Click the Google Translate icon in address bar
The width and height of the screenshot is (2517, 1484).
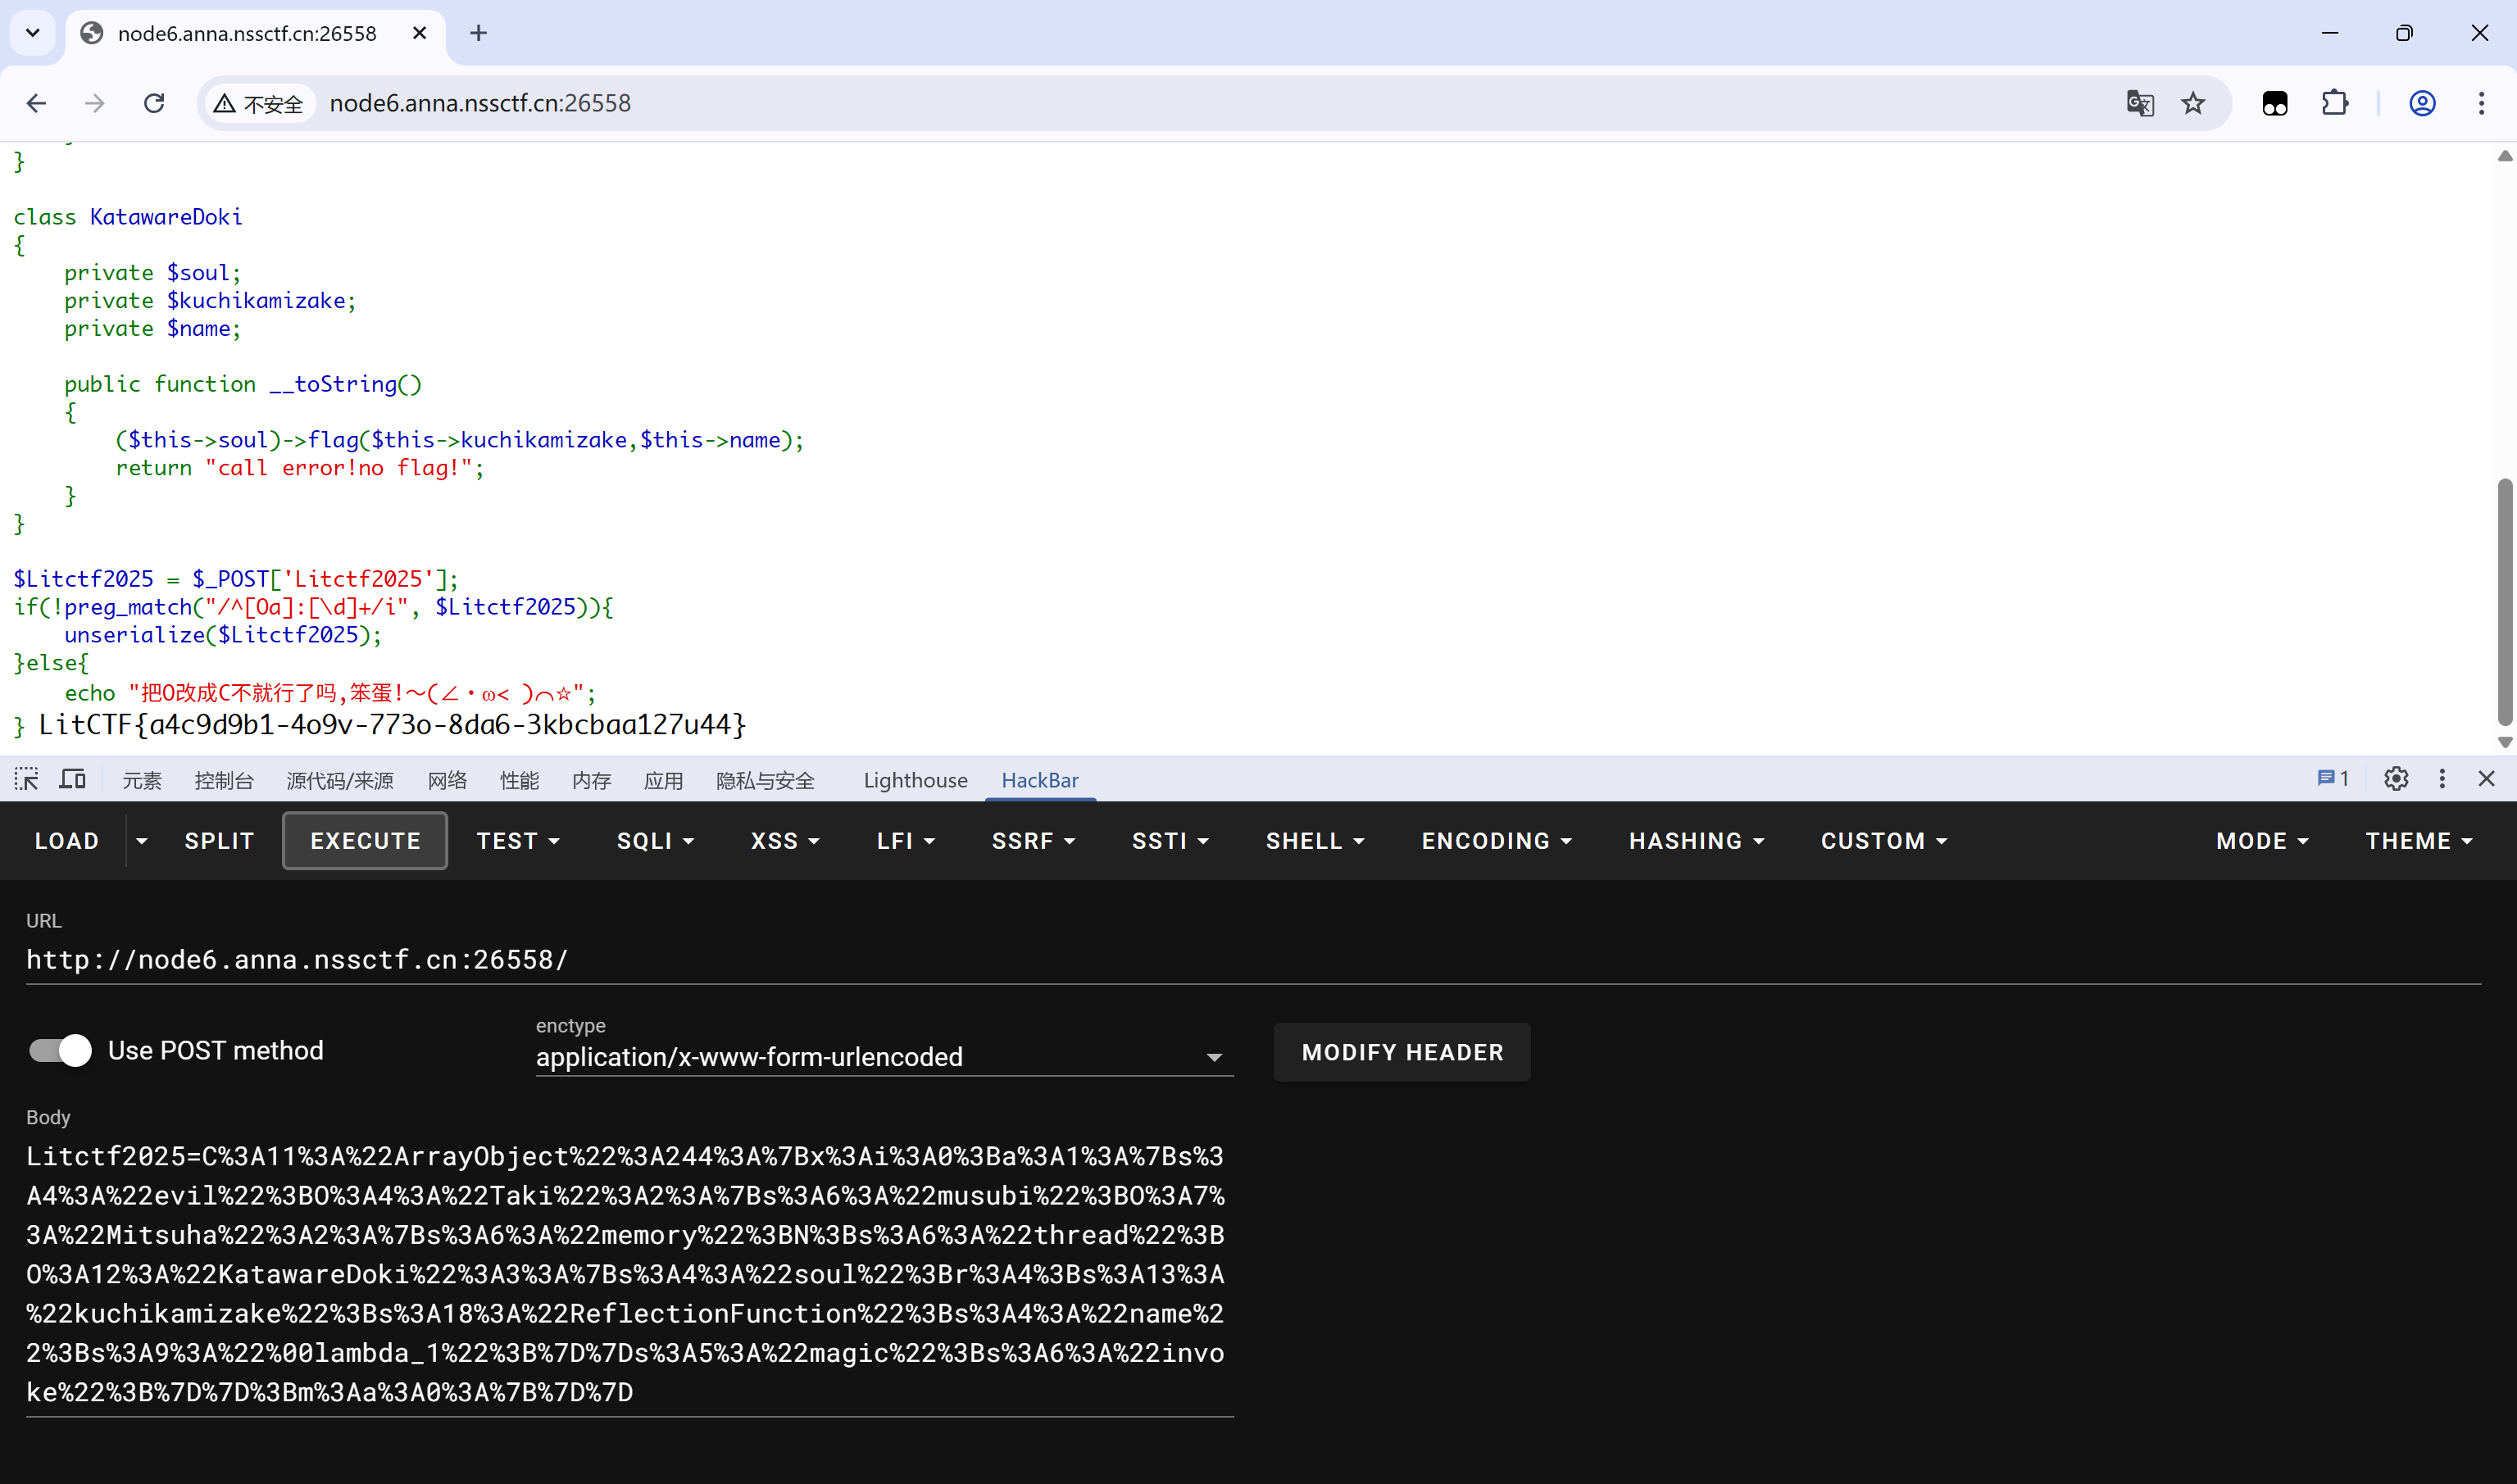pos(2139,103)
